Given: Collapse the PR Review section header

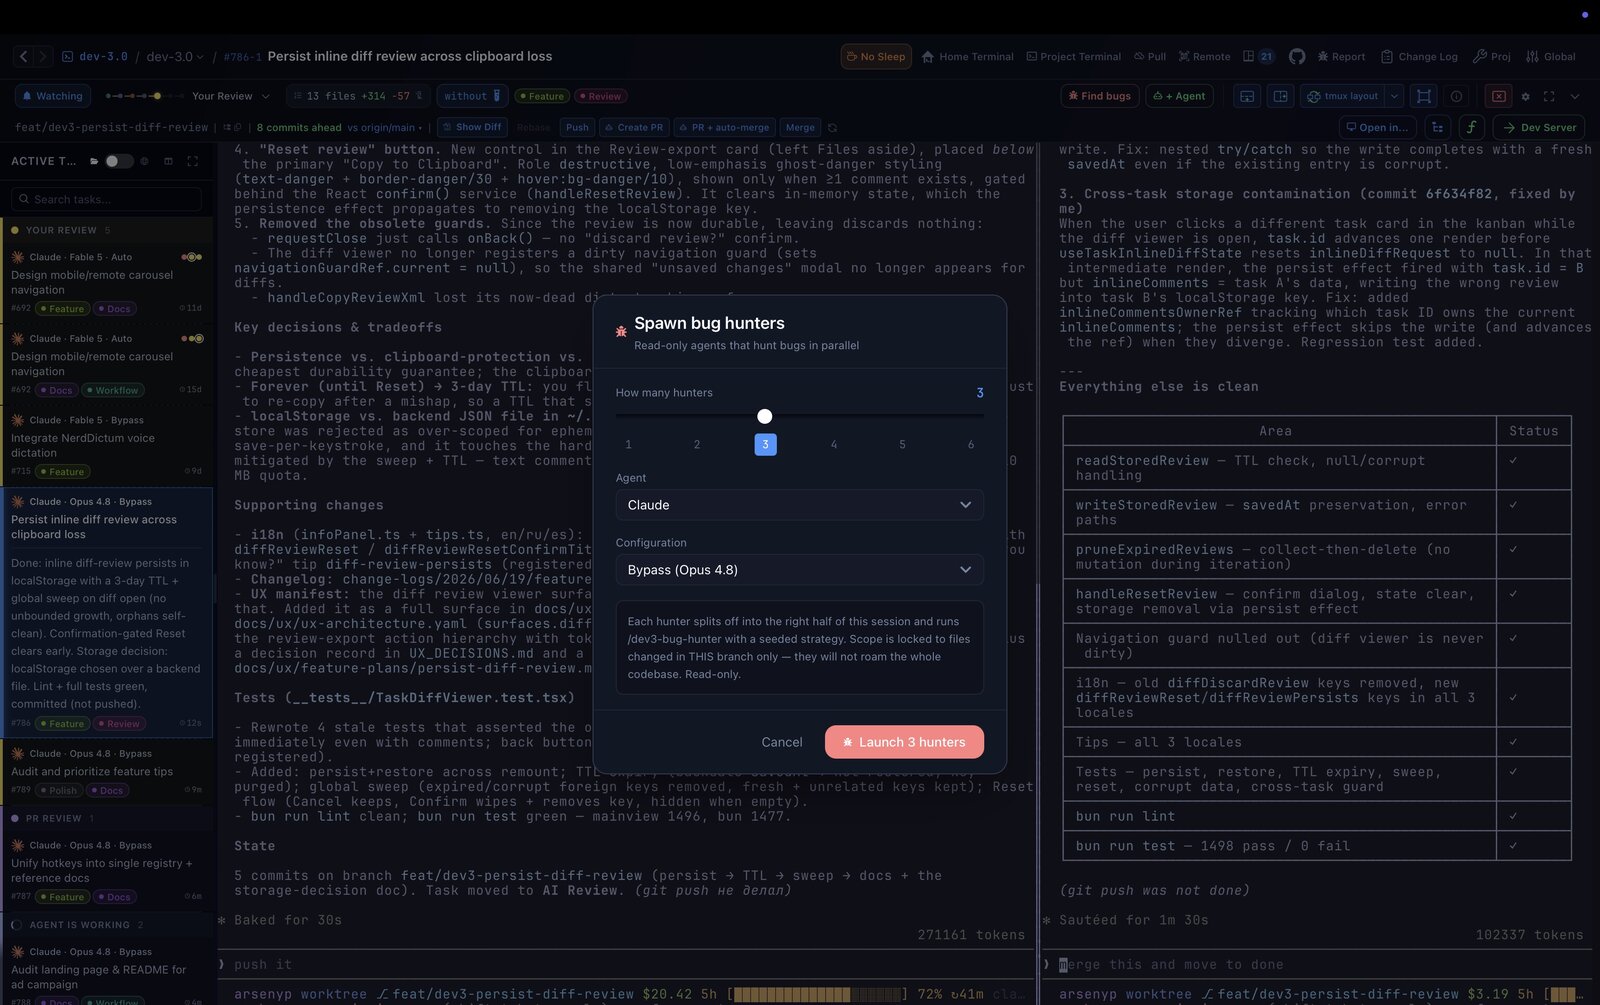Looking at the screenshot, I should click(x=107, y=818).
